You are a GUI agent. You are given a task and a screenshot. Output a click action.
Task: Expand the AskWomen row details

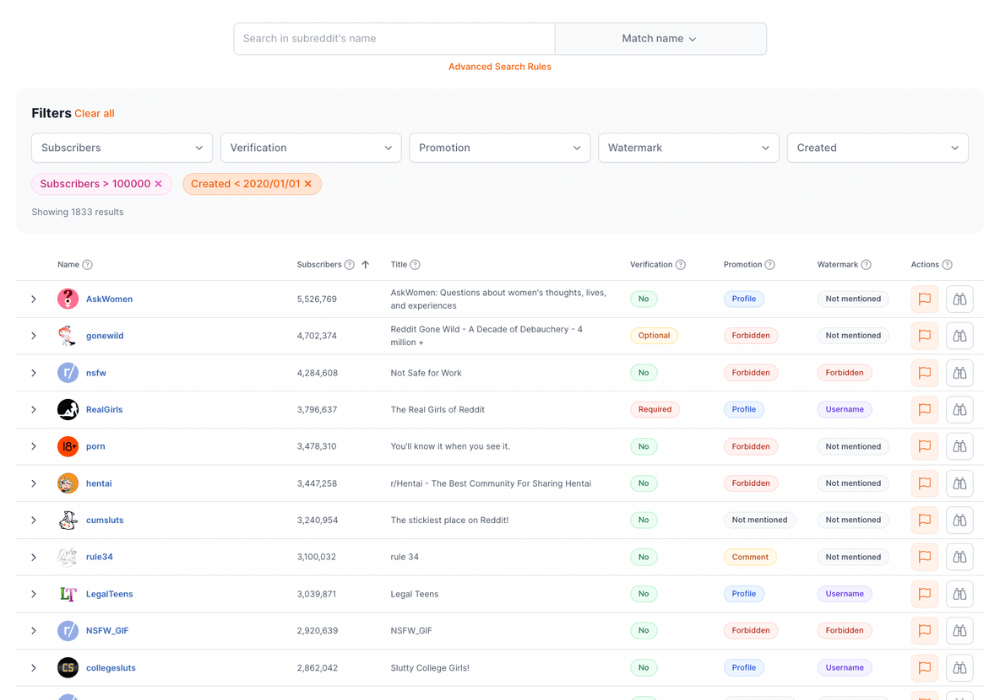tap(33, 299)
